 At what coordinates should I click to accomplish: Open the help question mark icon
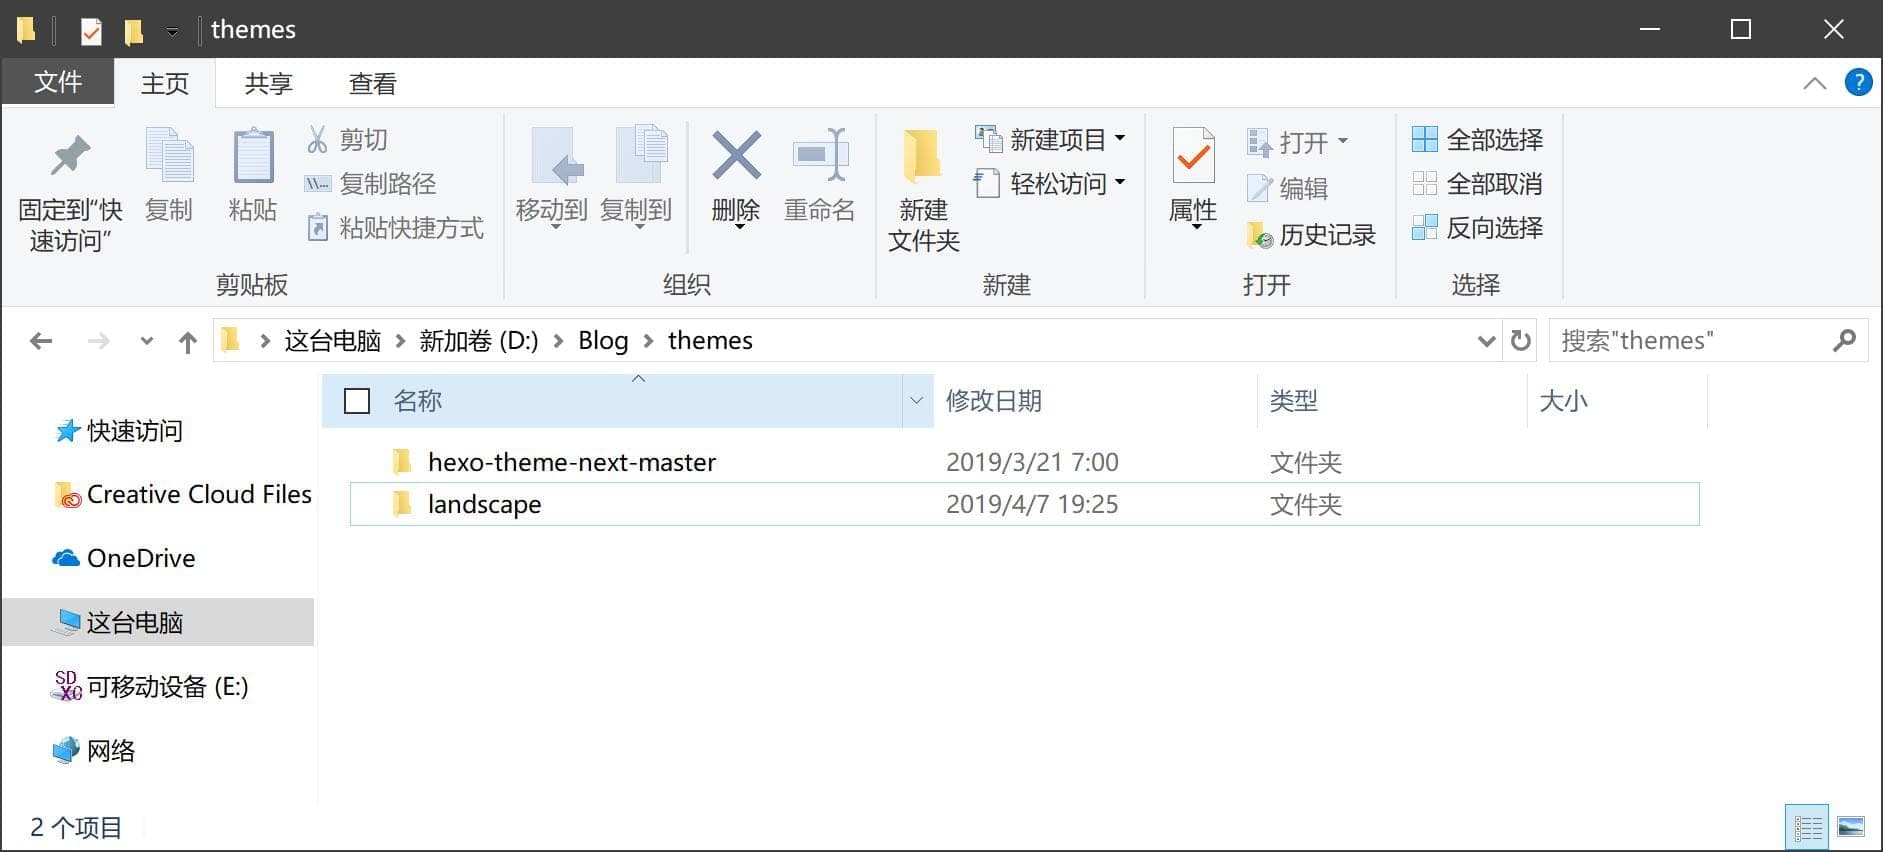point(1858,83)
